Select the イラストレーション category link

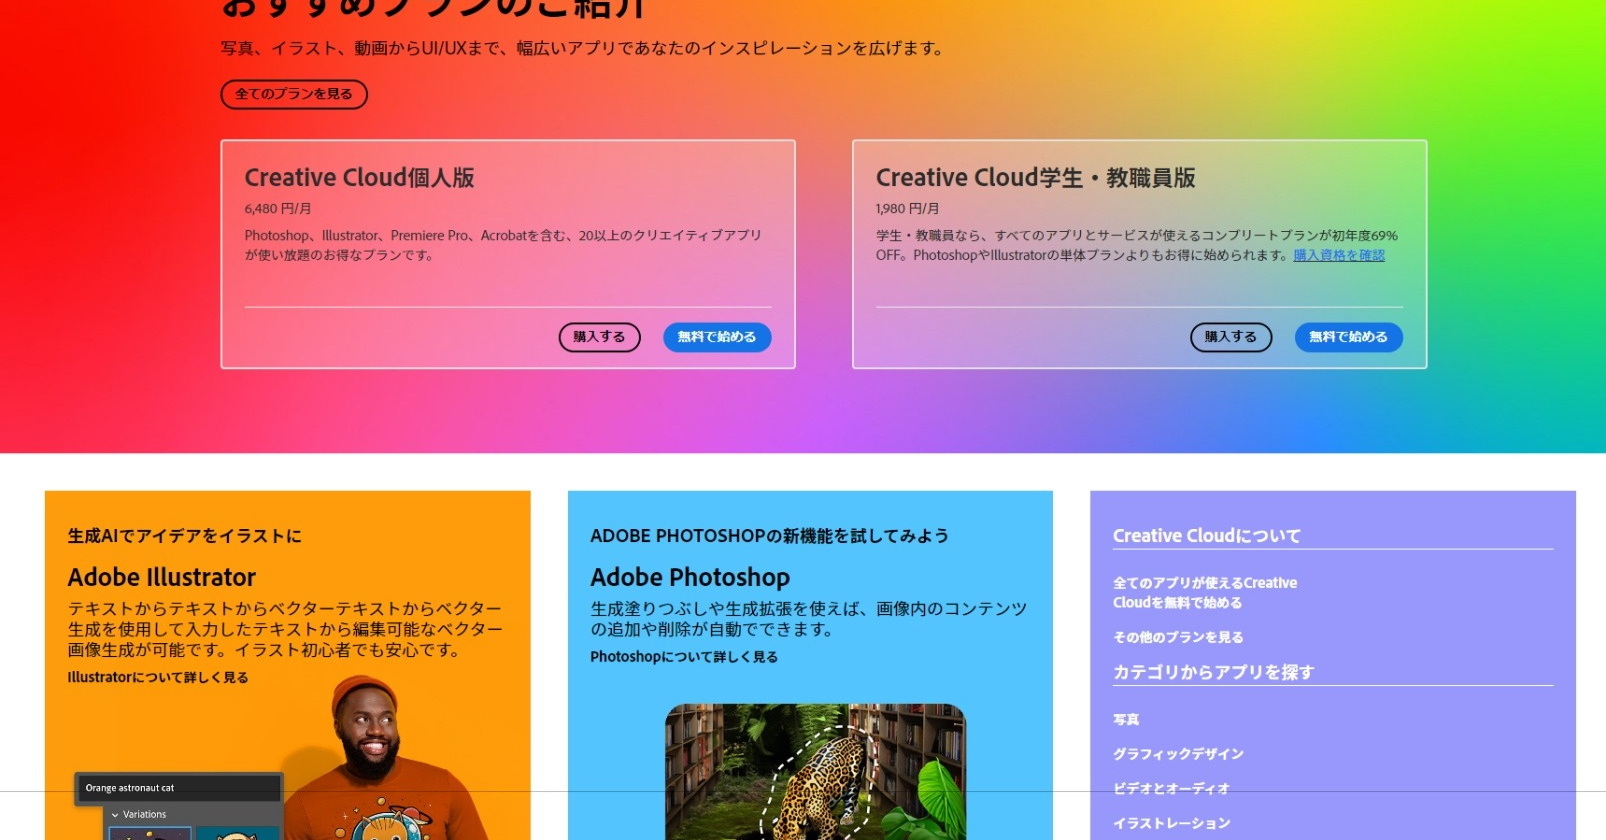click(1171, 823)
